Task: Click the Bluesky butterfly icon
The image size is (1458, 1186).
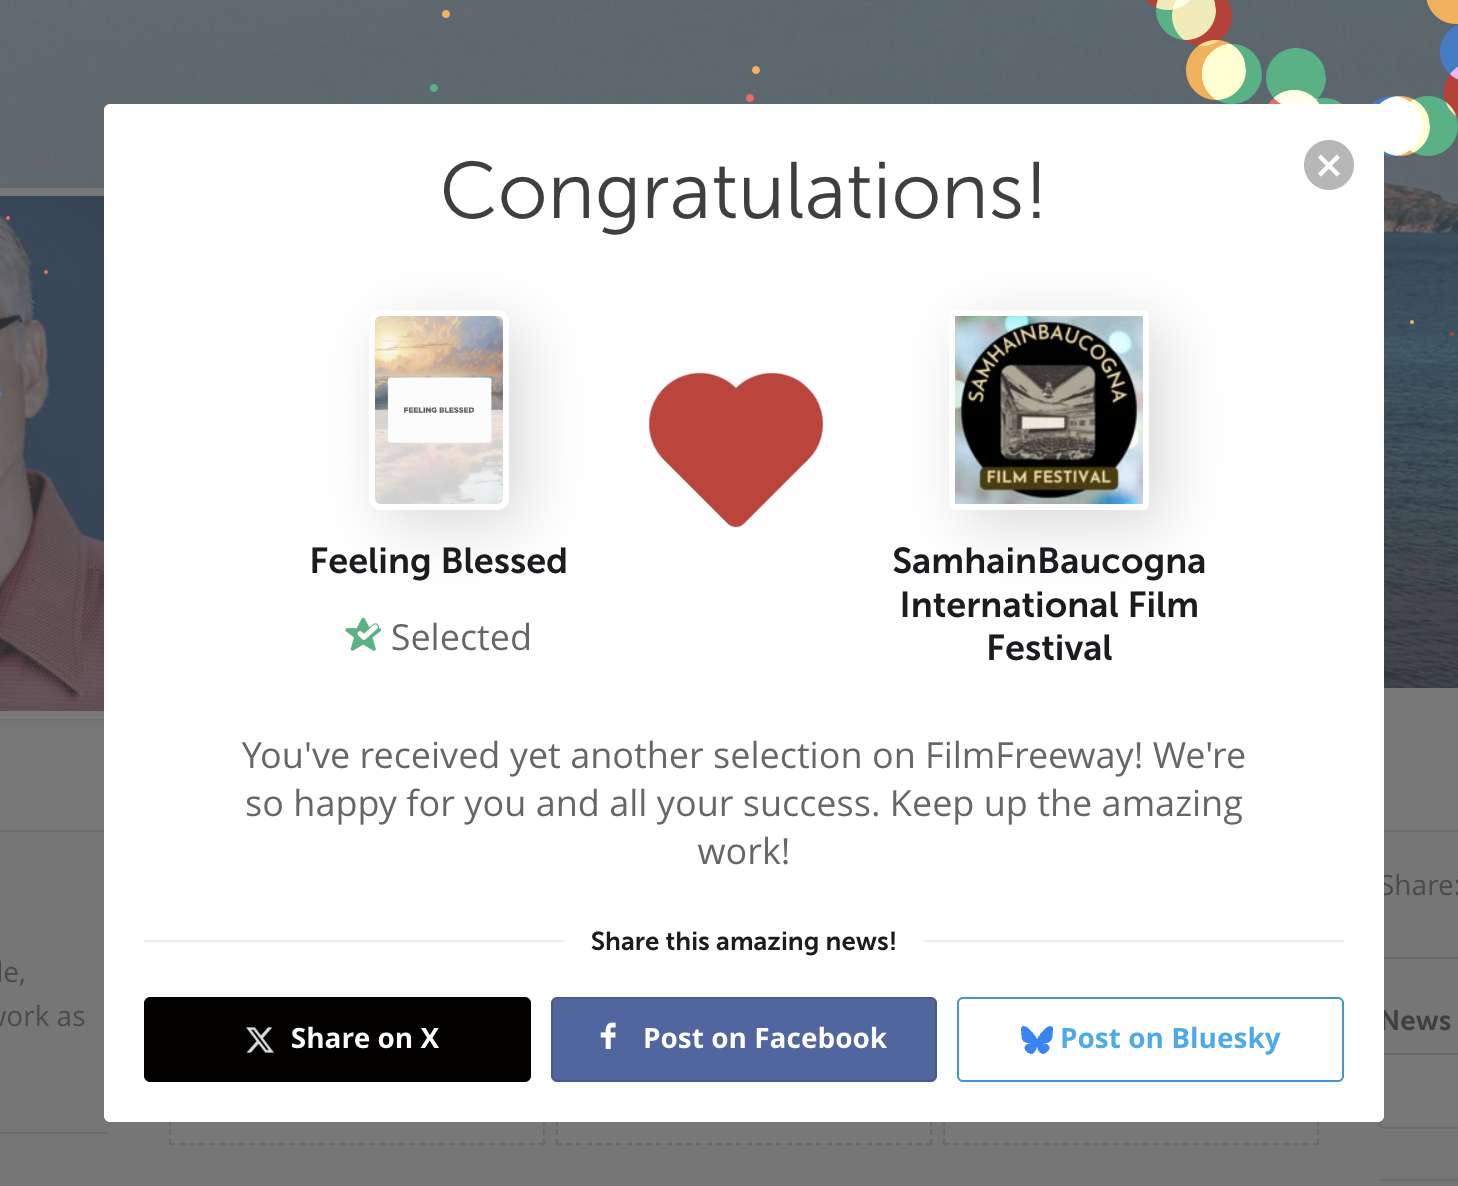Action: point(1036,1040)
